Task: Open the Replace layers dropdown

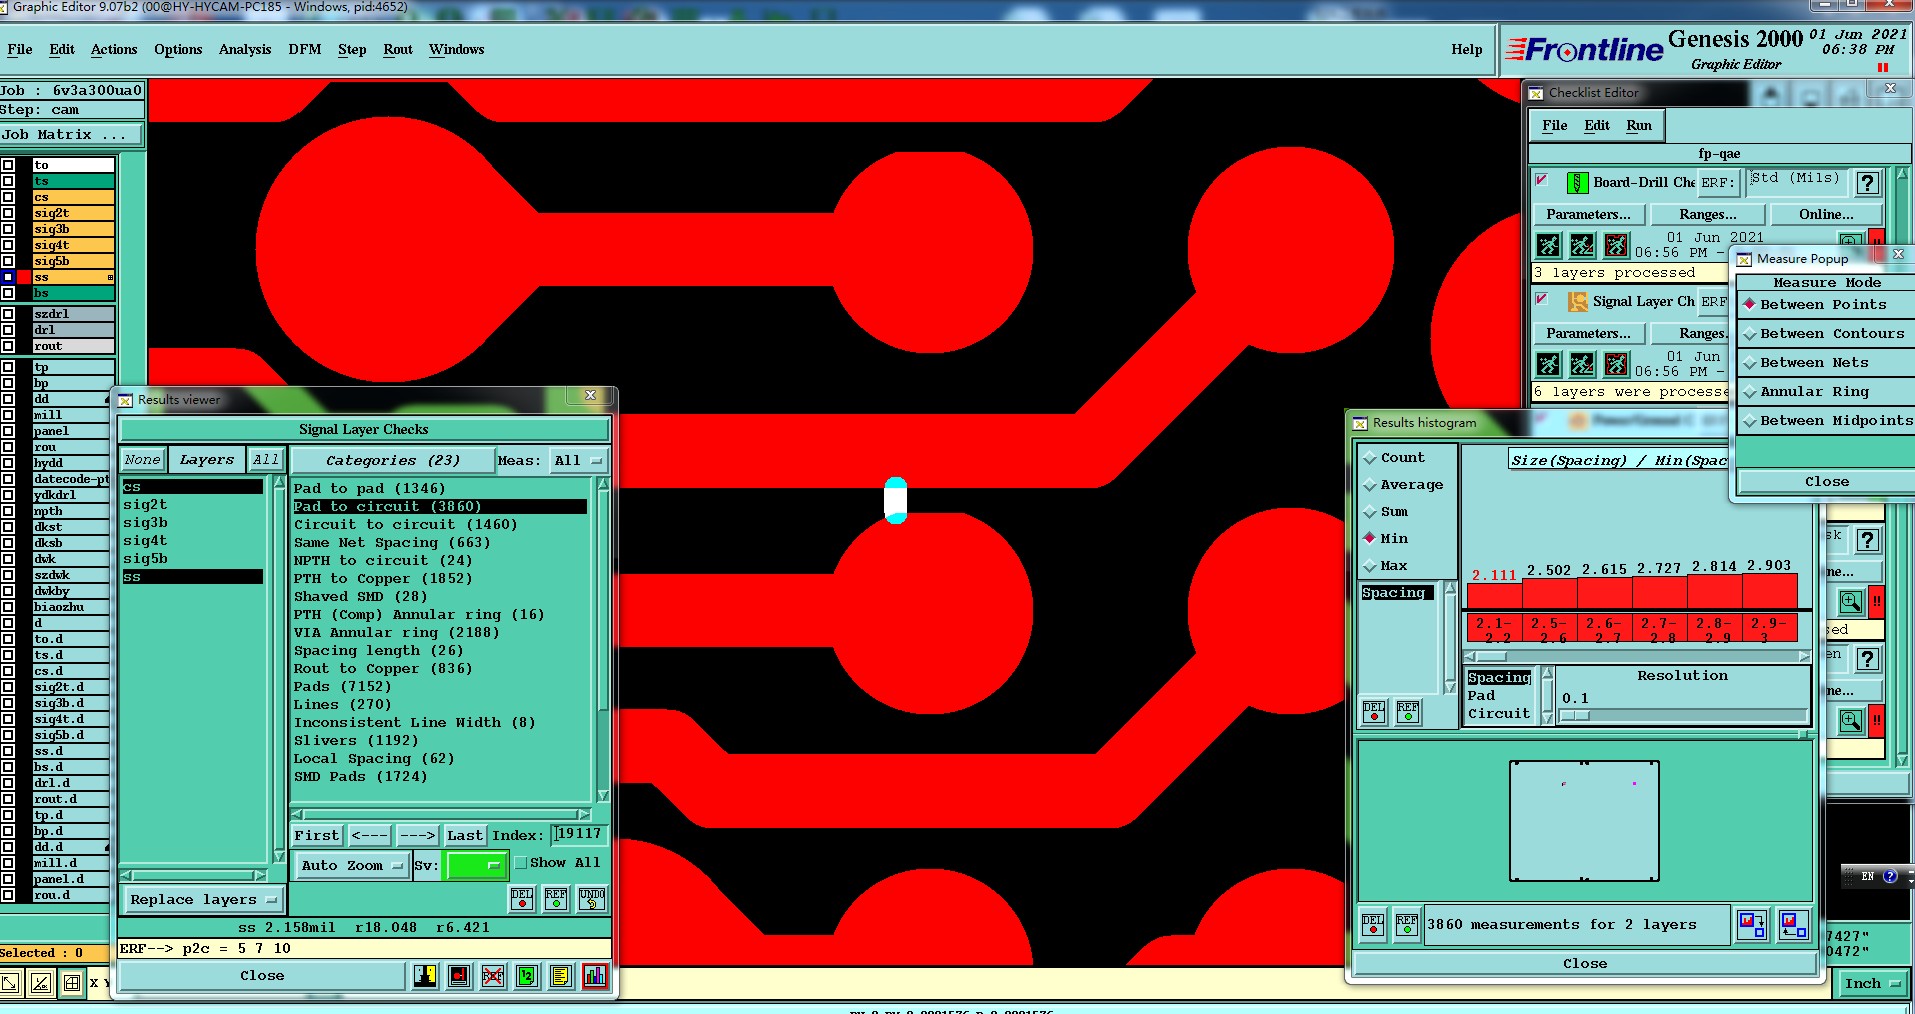Action: [203, 899]
